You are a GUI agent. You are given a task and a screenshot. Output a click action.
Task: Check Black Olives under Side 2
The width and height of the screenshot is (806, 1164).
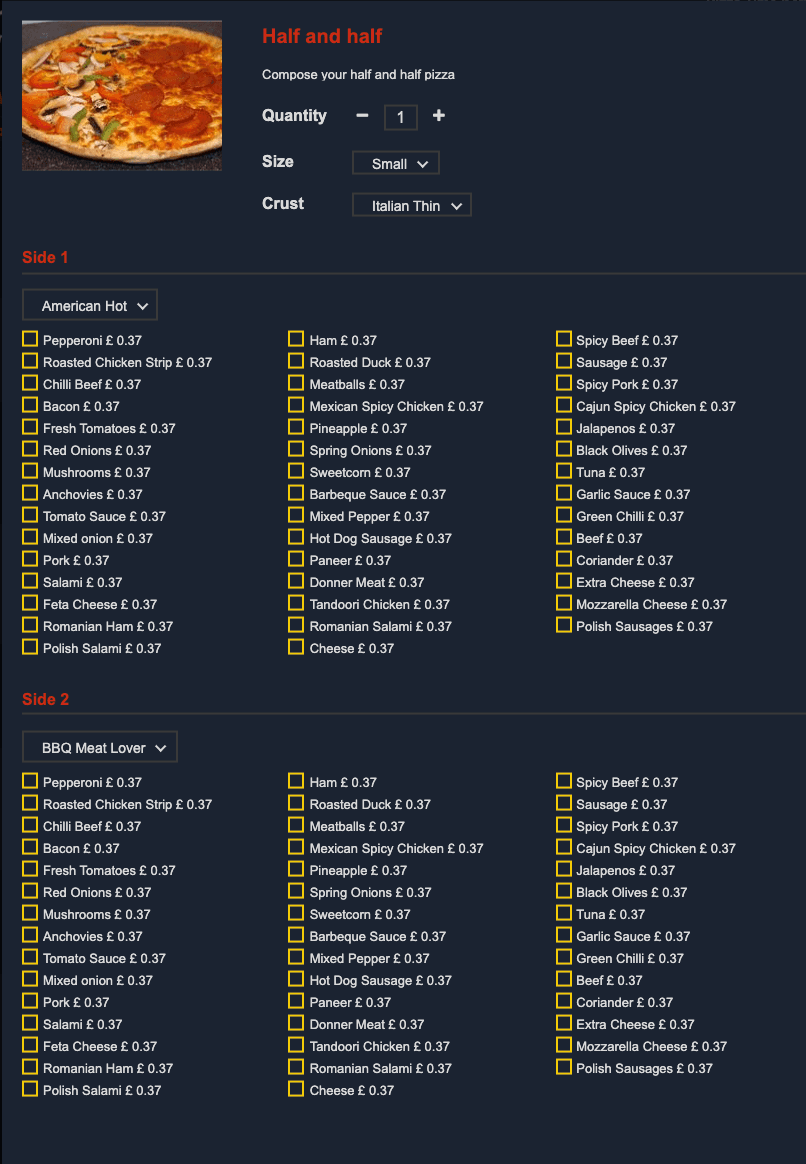pyautogui.click(x=563, y=892)
